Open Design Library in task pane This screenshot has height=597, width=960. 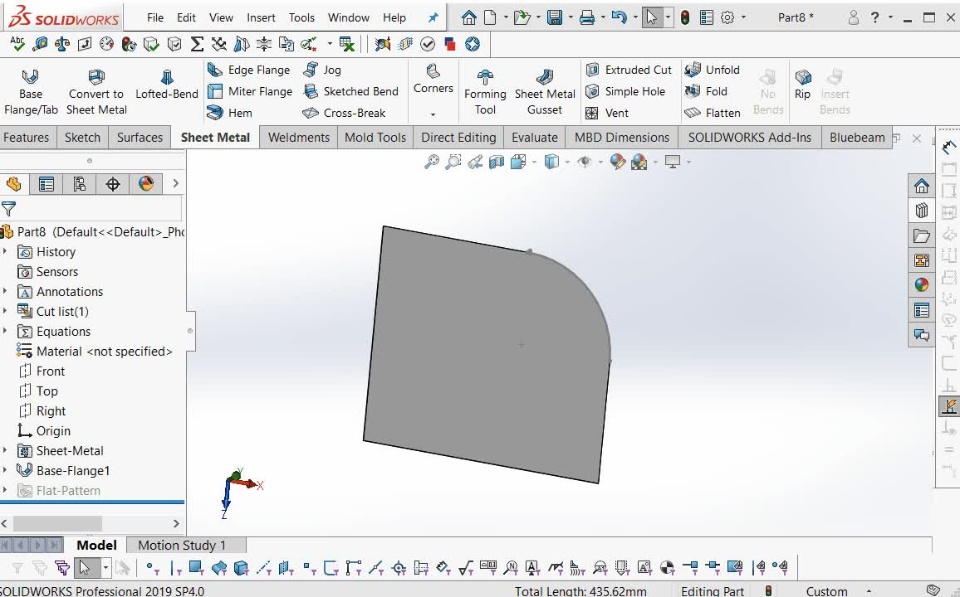click(x=921, y=211)
